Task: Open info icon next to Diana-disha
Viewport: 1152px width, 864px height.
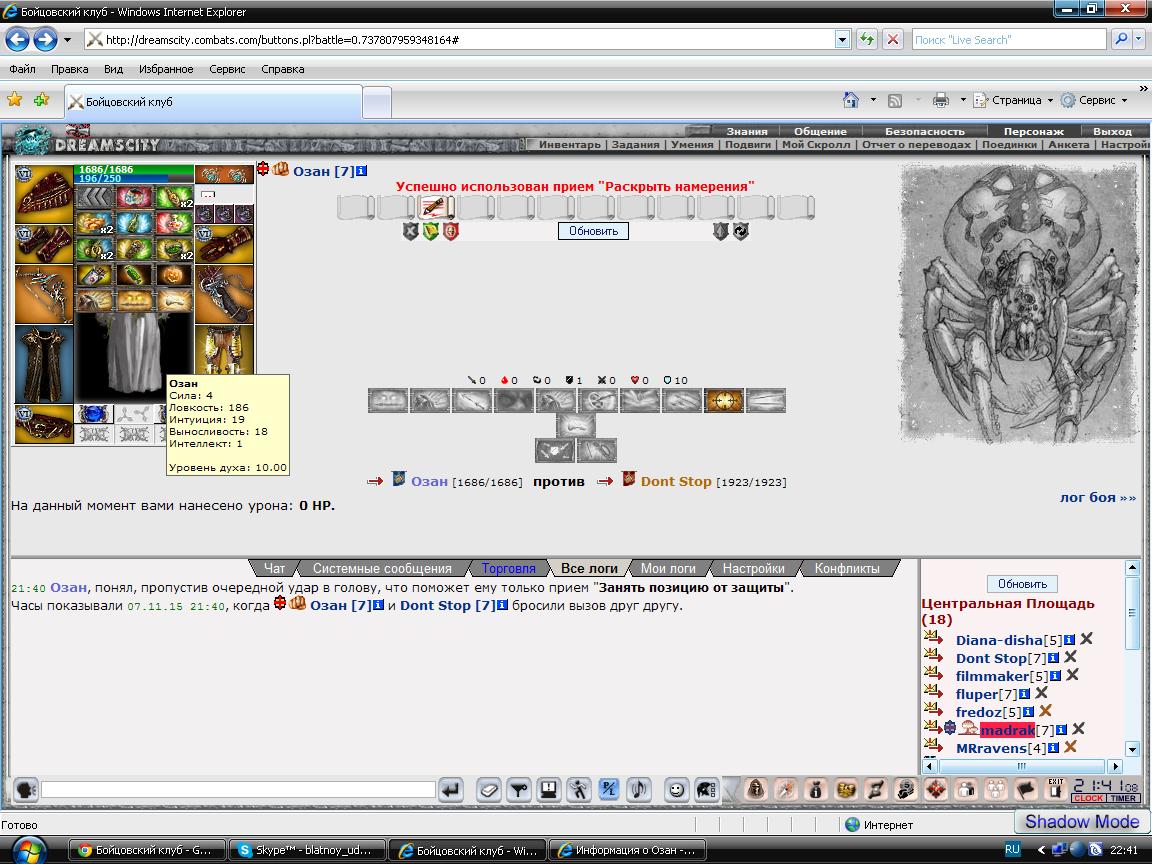Action: [1070, 640]
